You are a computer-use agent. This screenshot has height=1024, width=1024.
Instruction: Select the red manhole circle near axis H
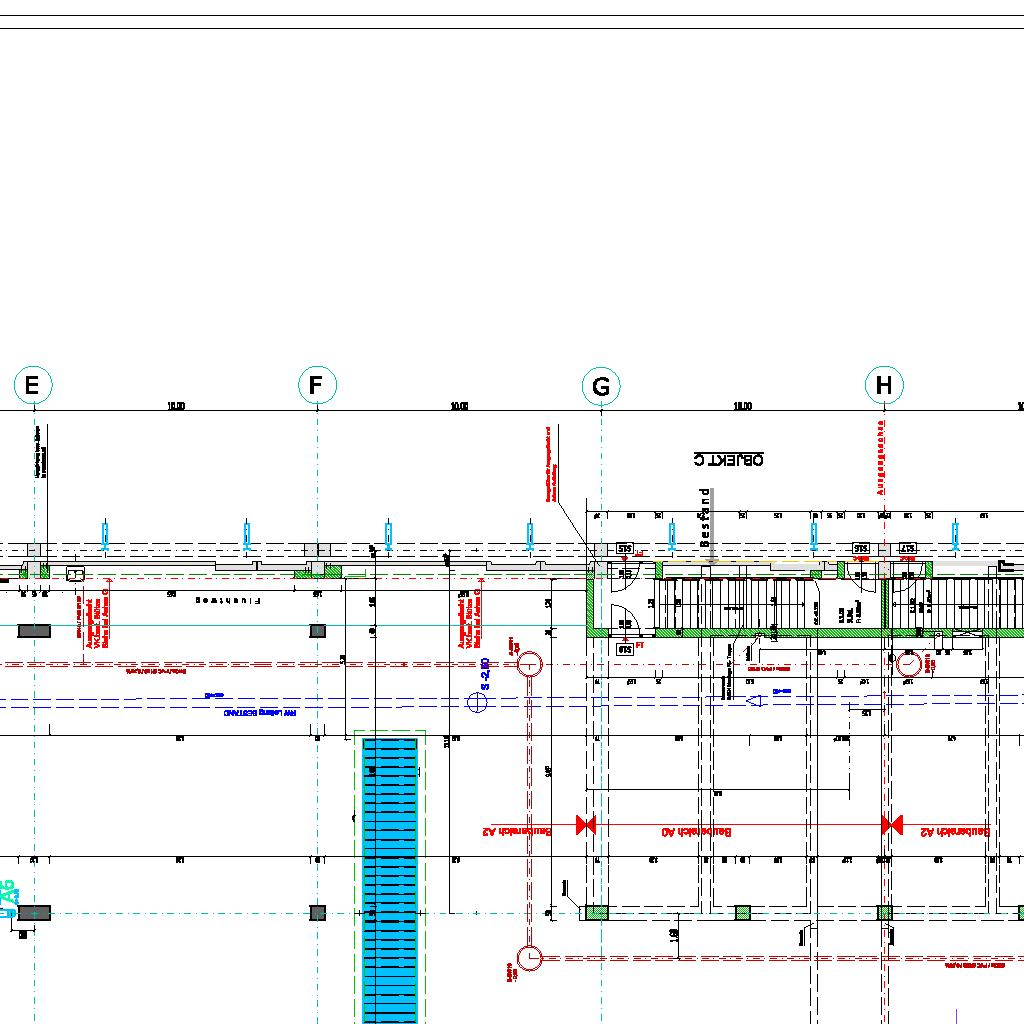pyautogui.click(x=909, y=664)
